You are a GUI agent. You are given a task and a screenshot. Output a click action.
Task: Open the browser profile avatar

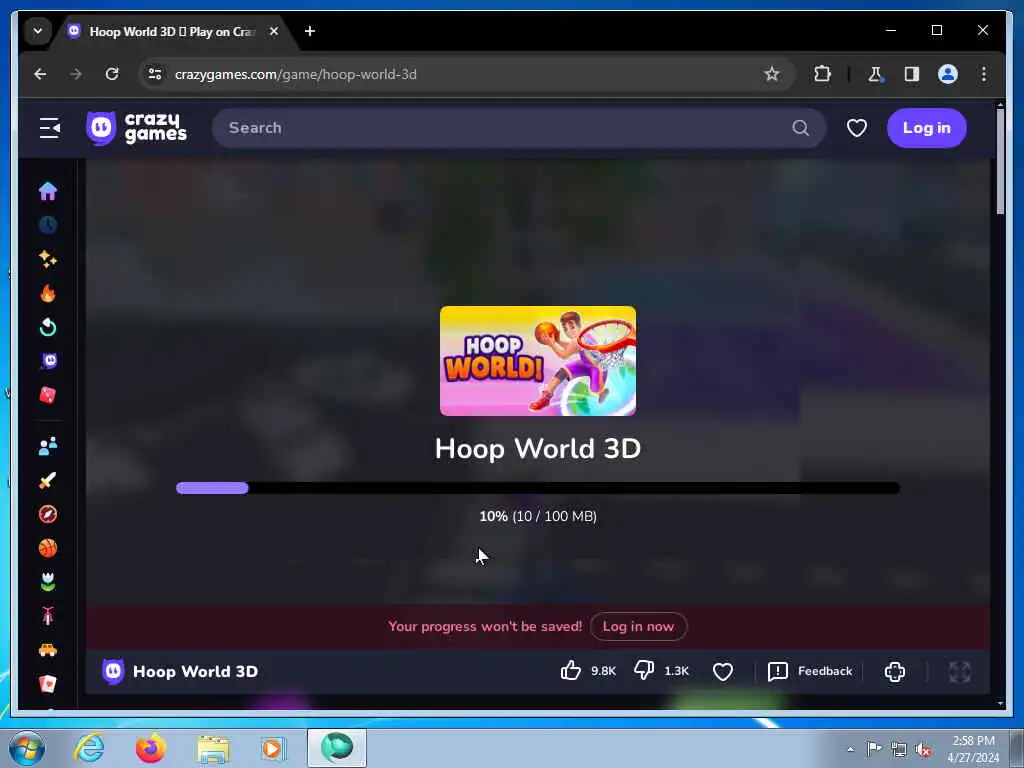pos(948,74)
